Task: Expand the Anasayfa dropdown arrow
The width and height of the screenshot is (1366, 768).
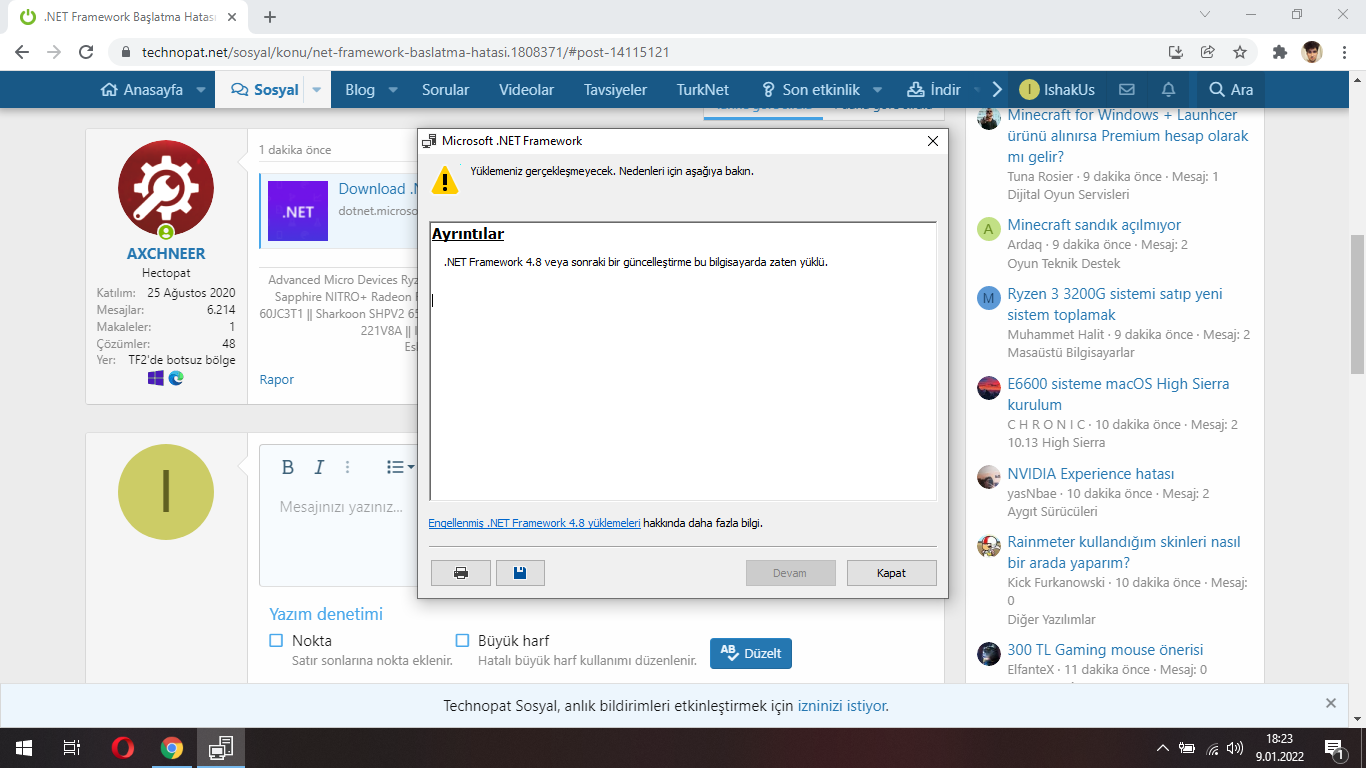Action: click(201, 90)
